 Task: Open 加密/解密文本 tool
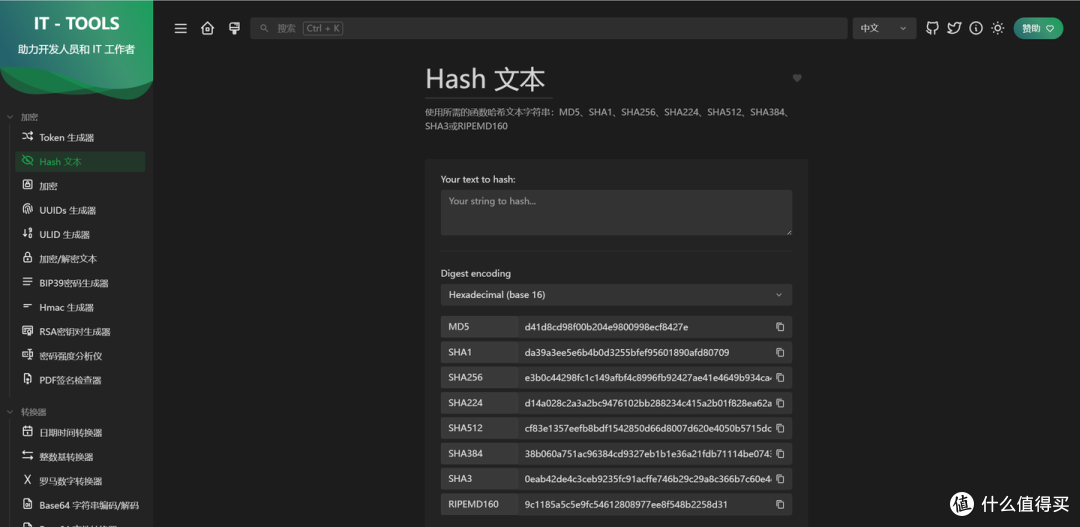[80, 259]
